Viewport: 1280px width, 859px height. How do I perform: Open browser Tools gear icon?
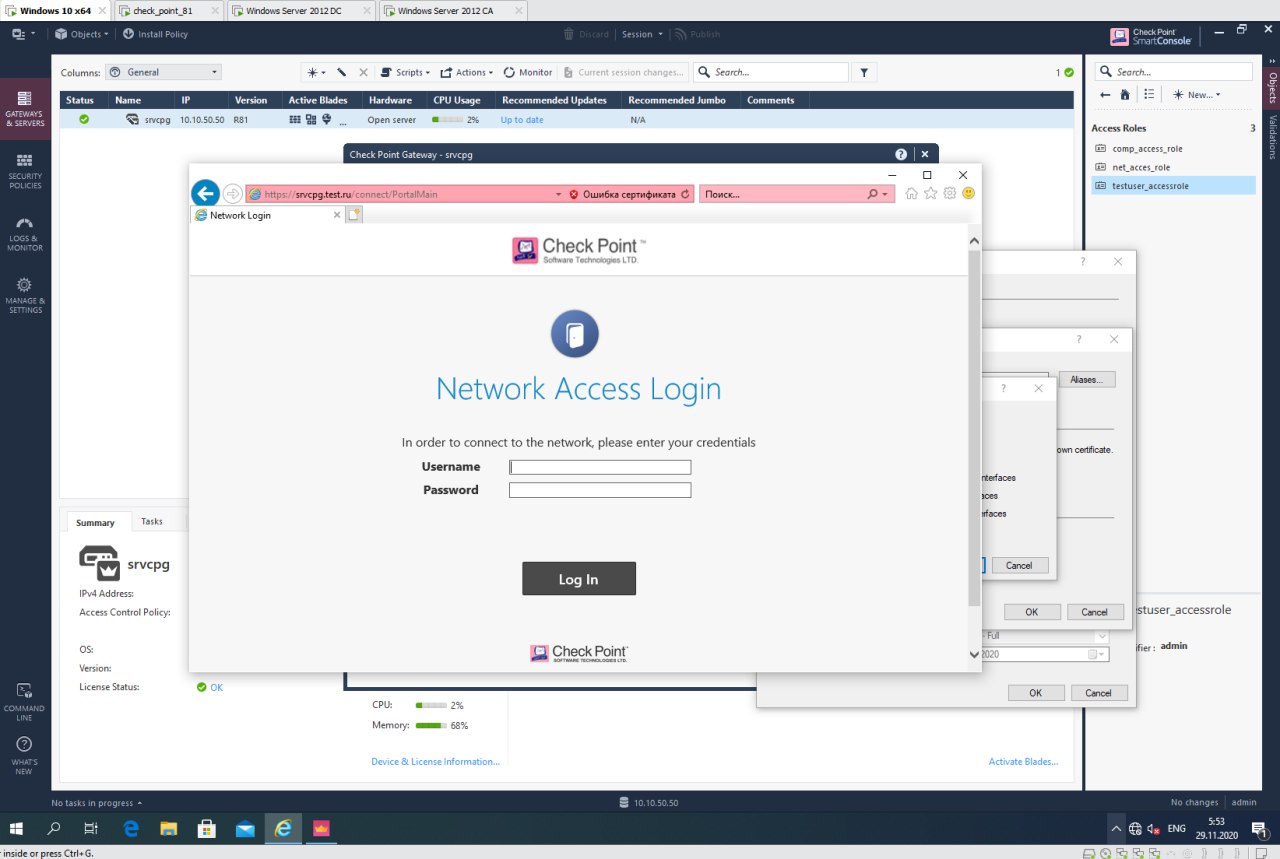(950, 193)
